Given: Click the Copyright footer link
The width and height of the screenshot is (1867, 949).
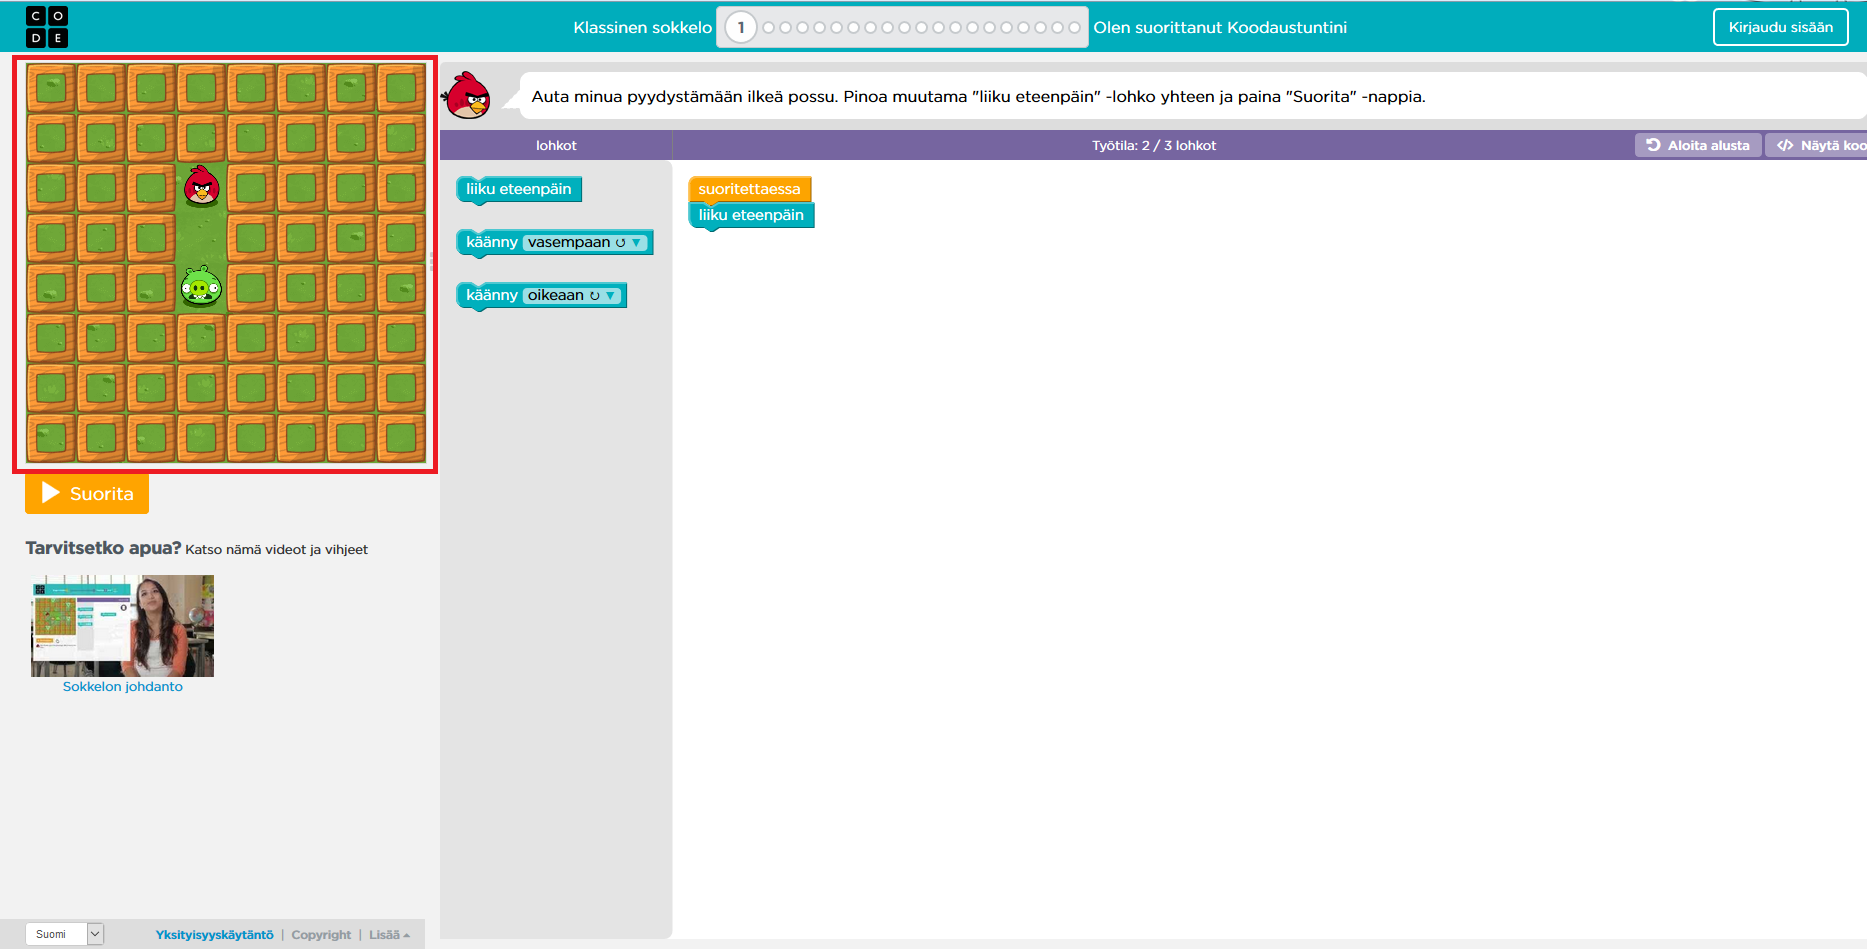Looking at the screenshot, I should click(x=321, y=935).
